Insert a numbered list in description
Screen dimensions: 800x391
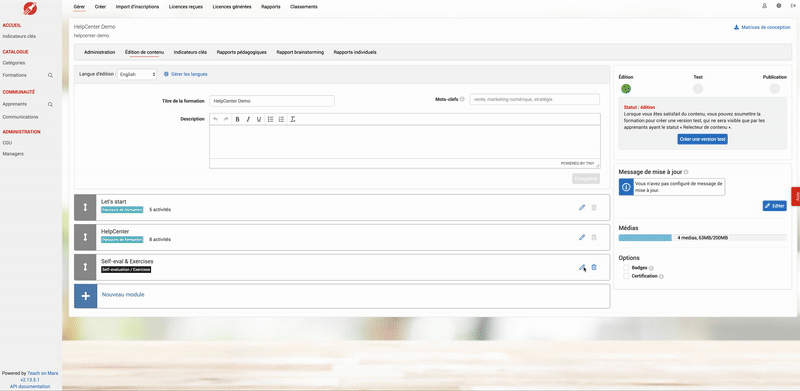pyautogui.click(x=281, y=119)
